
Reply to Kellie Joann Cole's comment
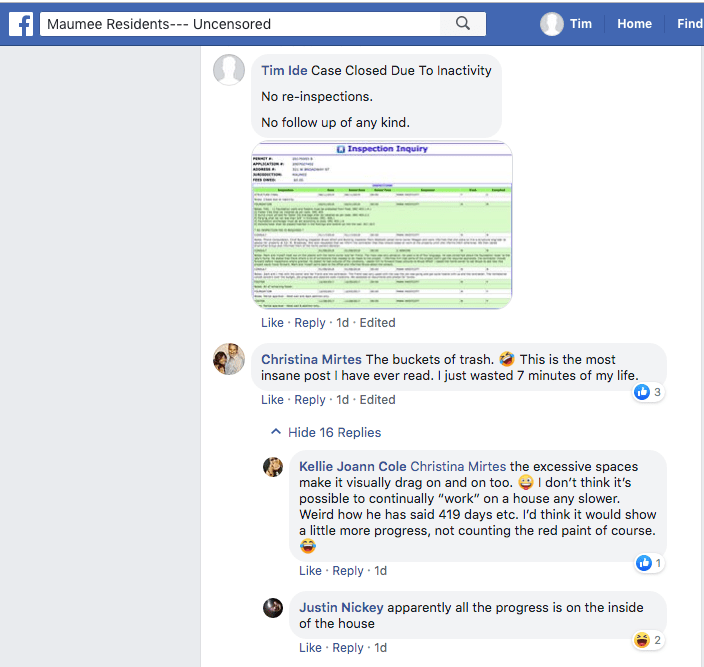tap(347, 570)
